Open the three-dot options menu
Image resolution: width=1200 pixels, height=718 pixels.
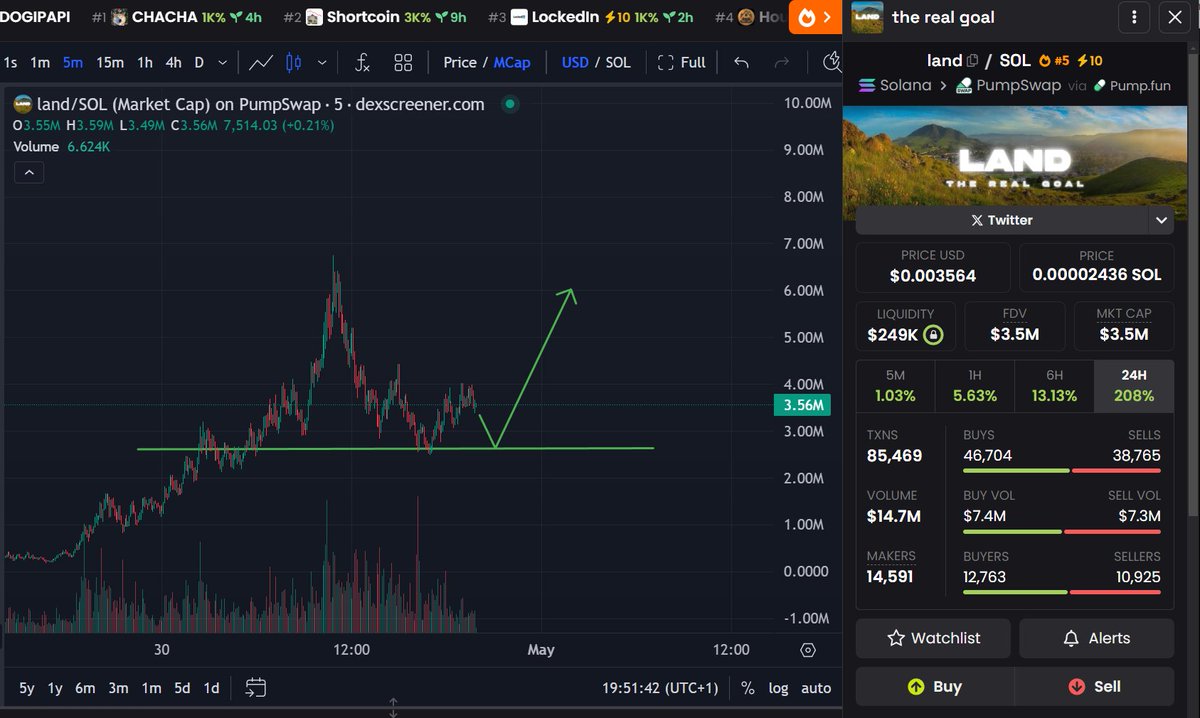click(x=1133, y=17)
